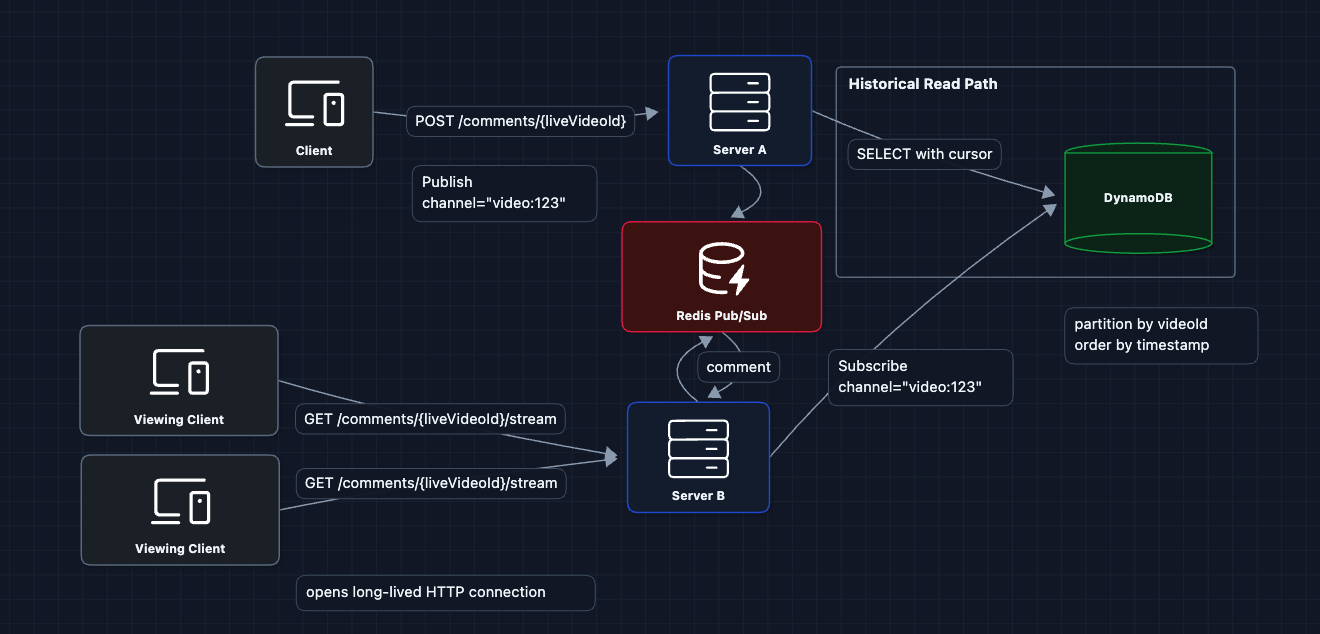The height and width of the screenshot is (634, 1320).
Task: Click the upper Viewing Client device icon
Action: tap(179, 372)
